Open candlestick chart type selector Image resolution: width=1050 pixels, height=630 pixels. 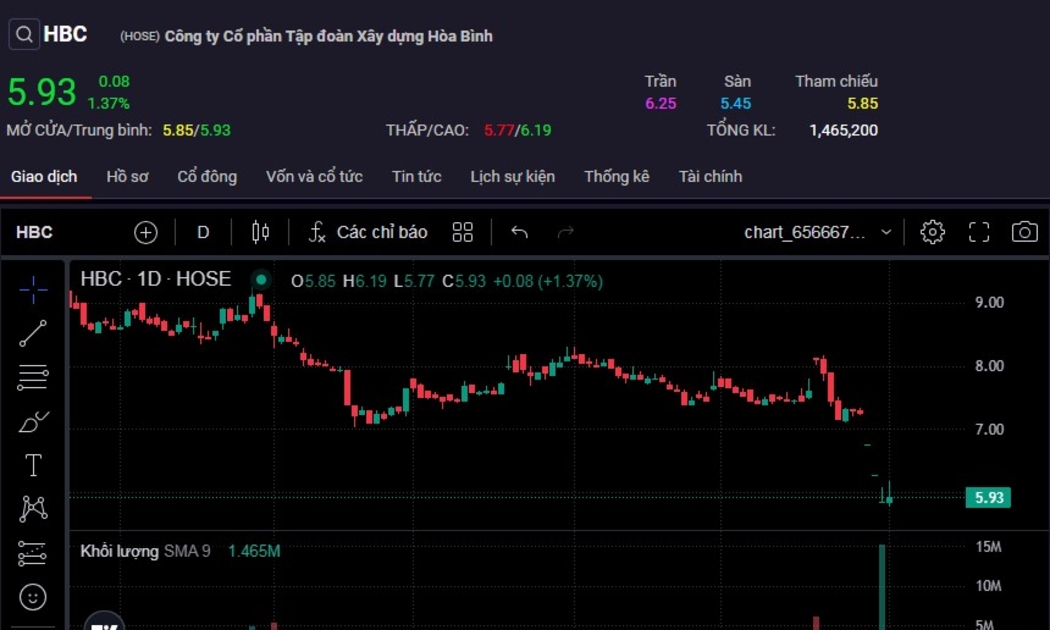260,233
